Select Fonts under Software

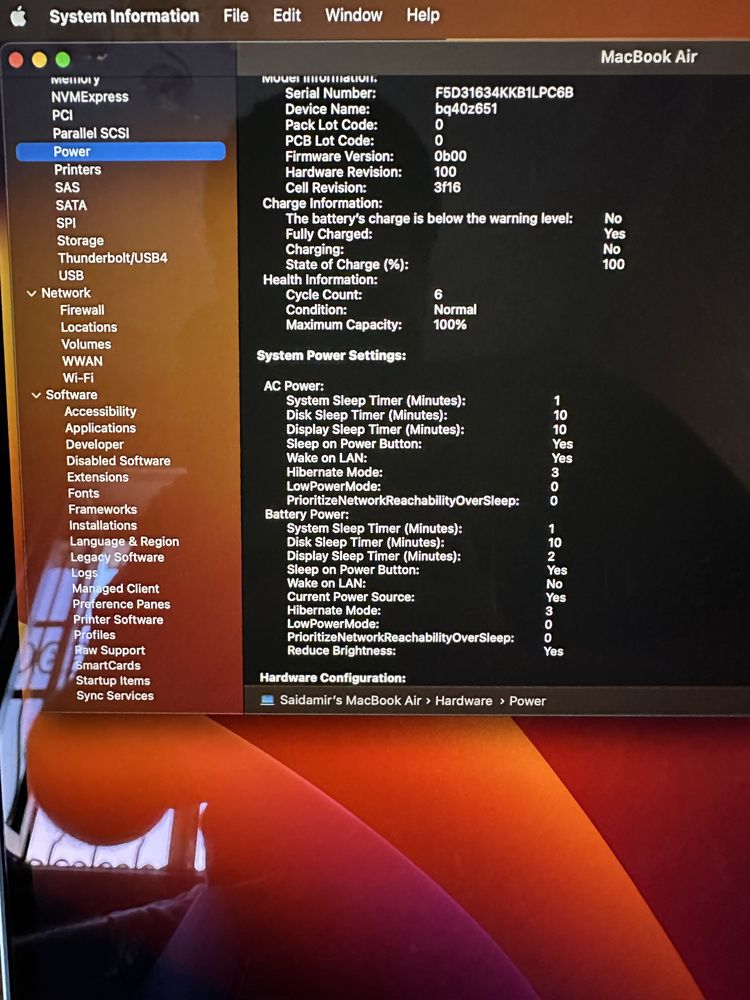point(84,494)
